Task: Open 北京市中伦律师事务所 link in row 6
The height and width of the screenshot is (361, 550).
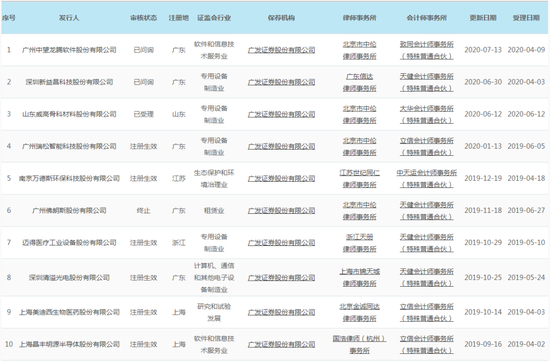Action: tap(360, 210)
